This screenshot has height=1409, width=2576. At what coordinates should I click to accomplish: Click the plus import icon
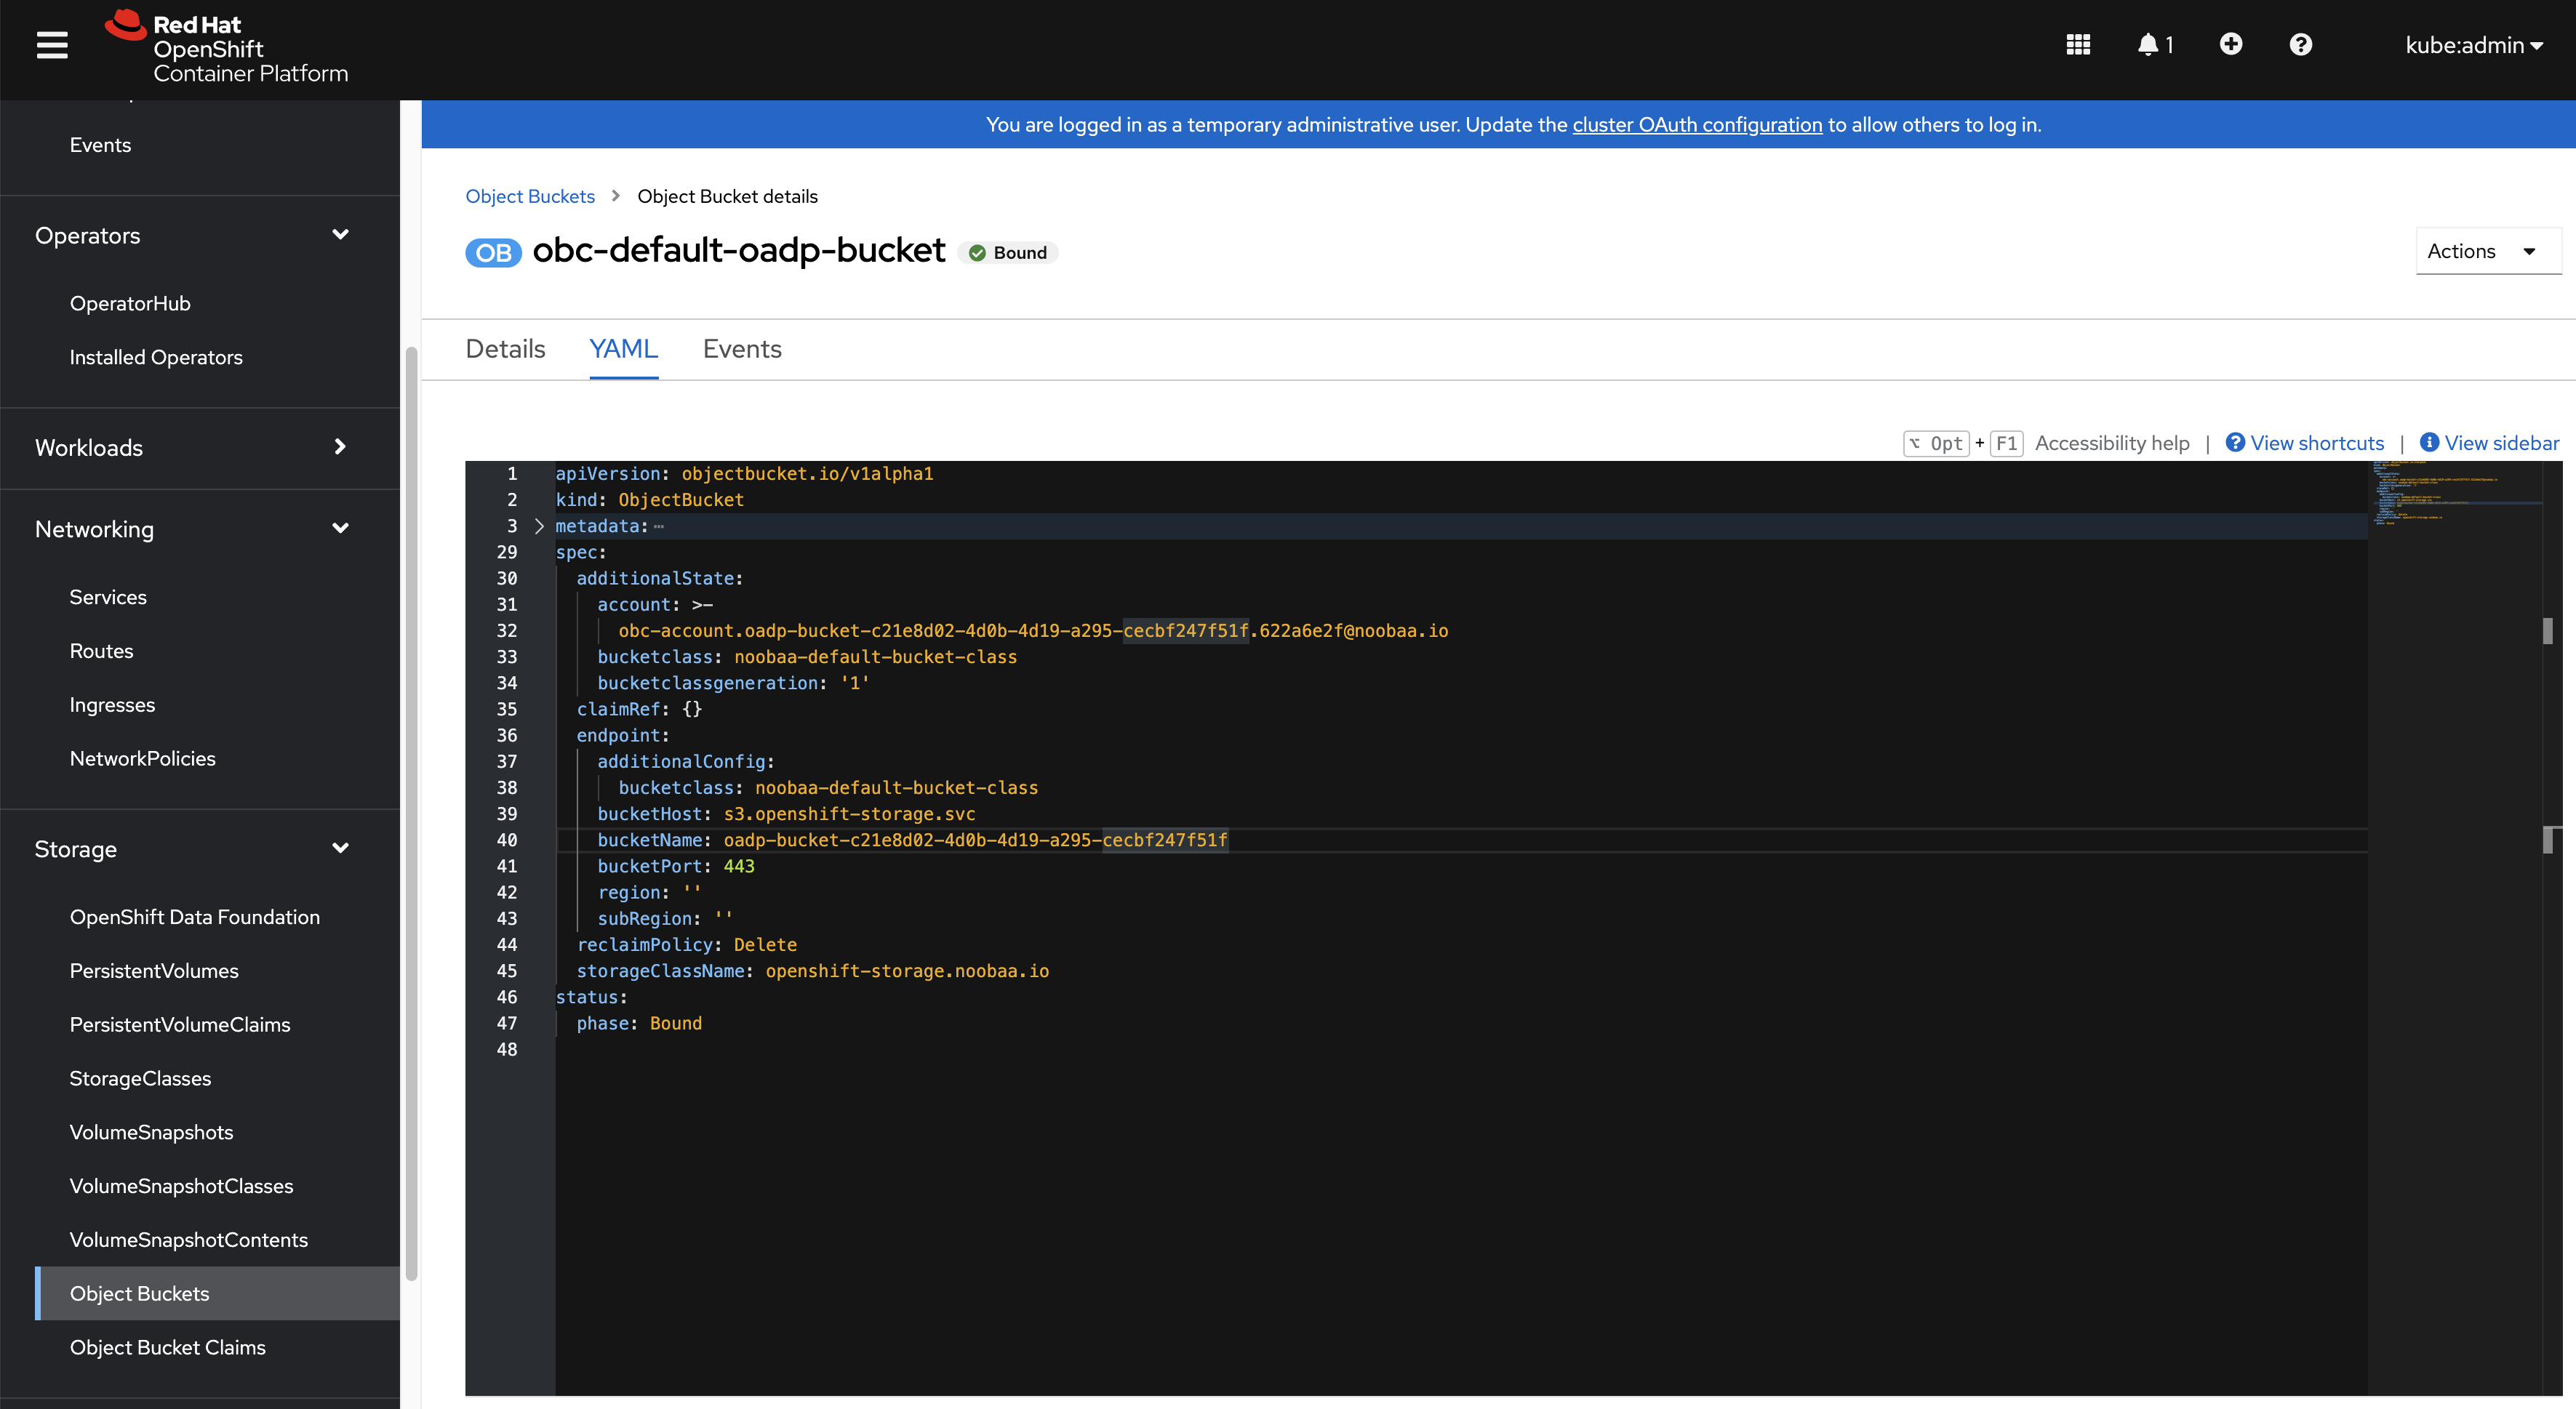click(x=2230, y=45)
